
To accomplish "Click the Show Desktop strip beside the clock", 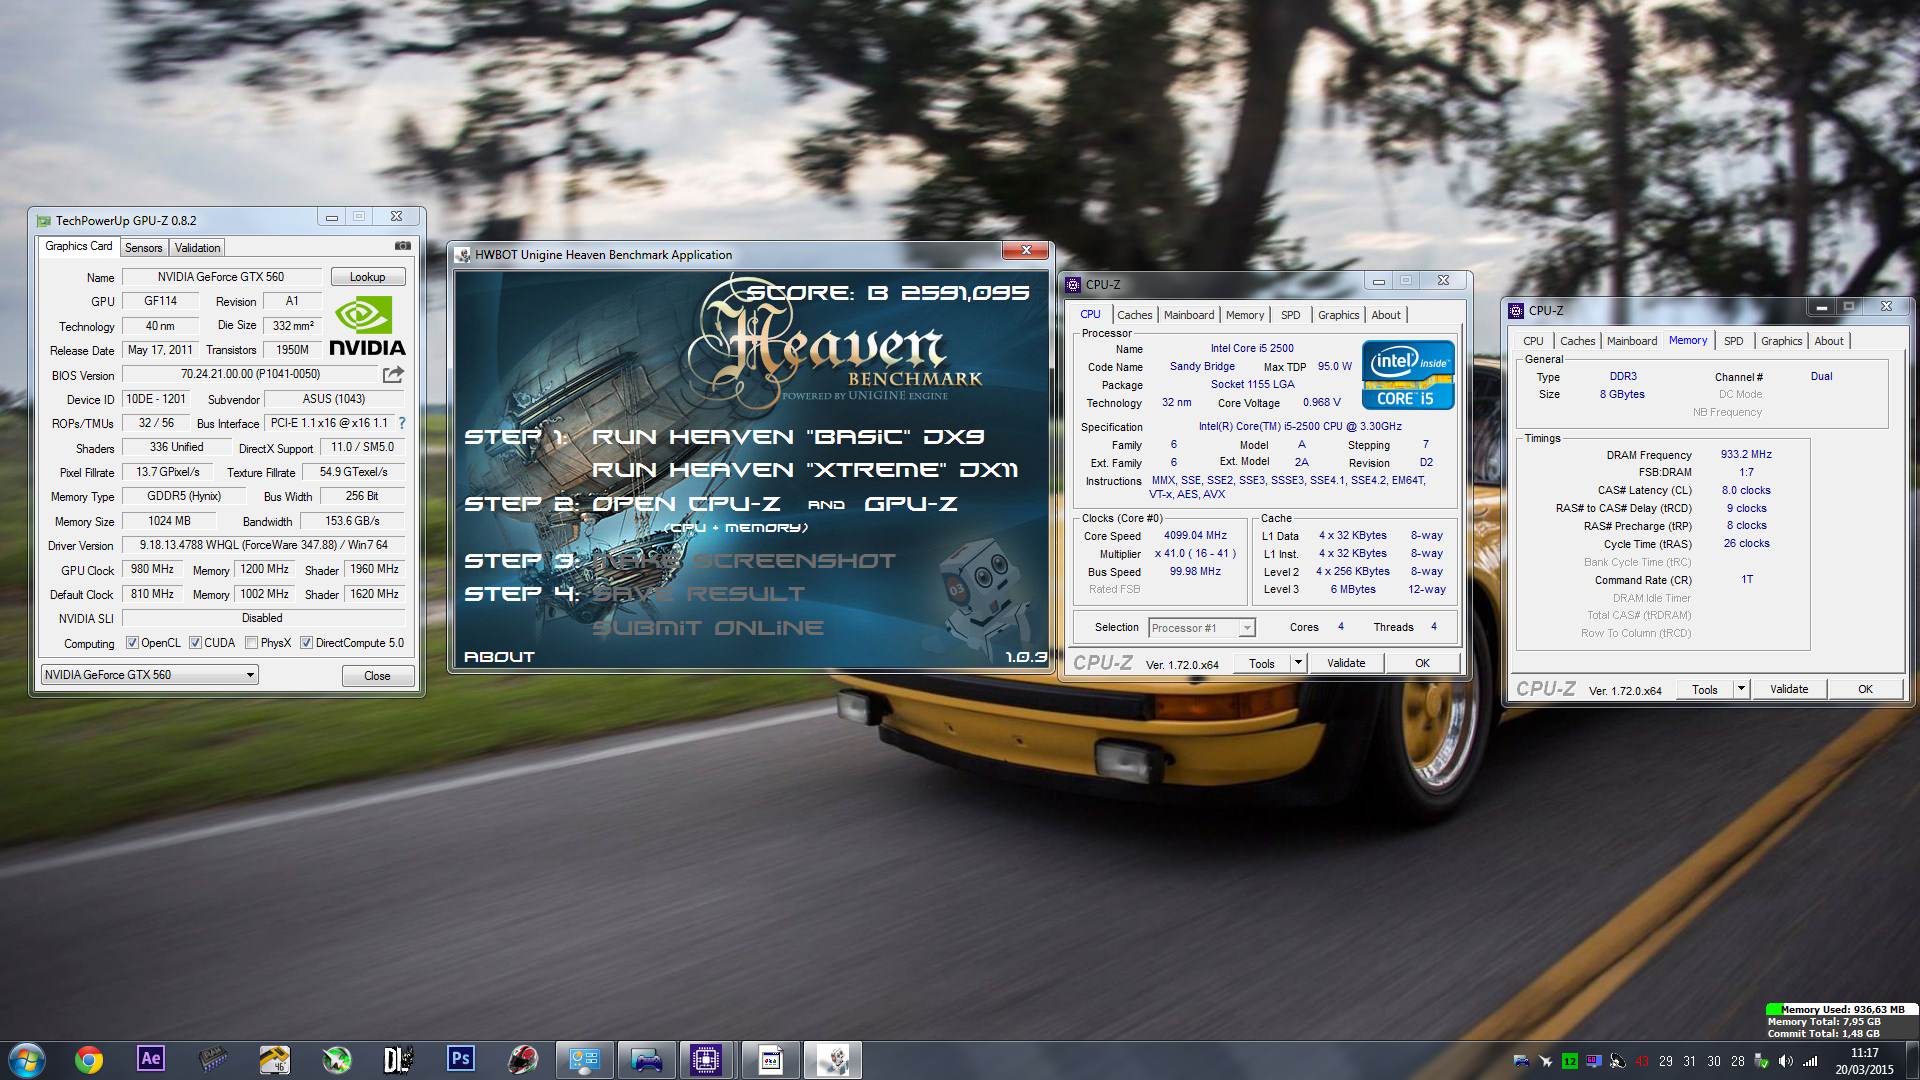I will click(x=1912, y=1060).
